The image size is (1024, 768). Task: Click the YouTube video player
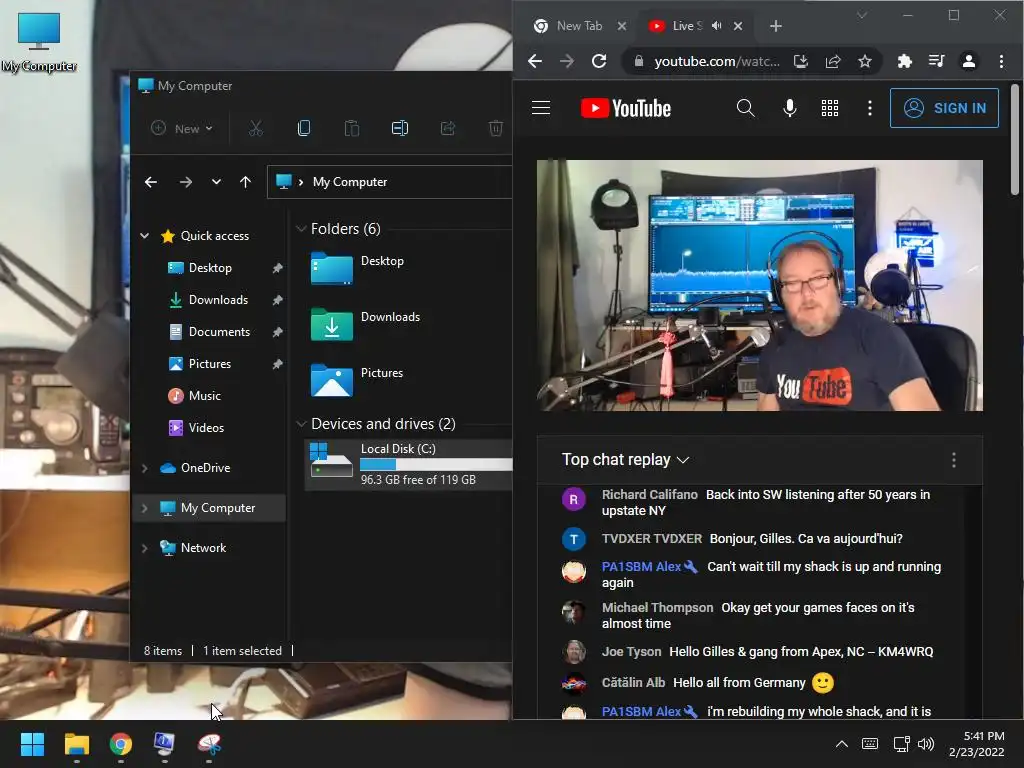click(x=760, y=285)
